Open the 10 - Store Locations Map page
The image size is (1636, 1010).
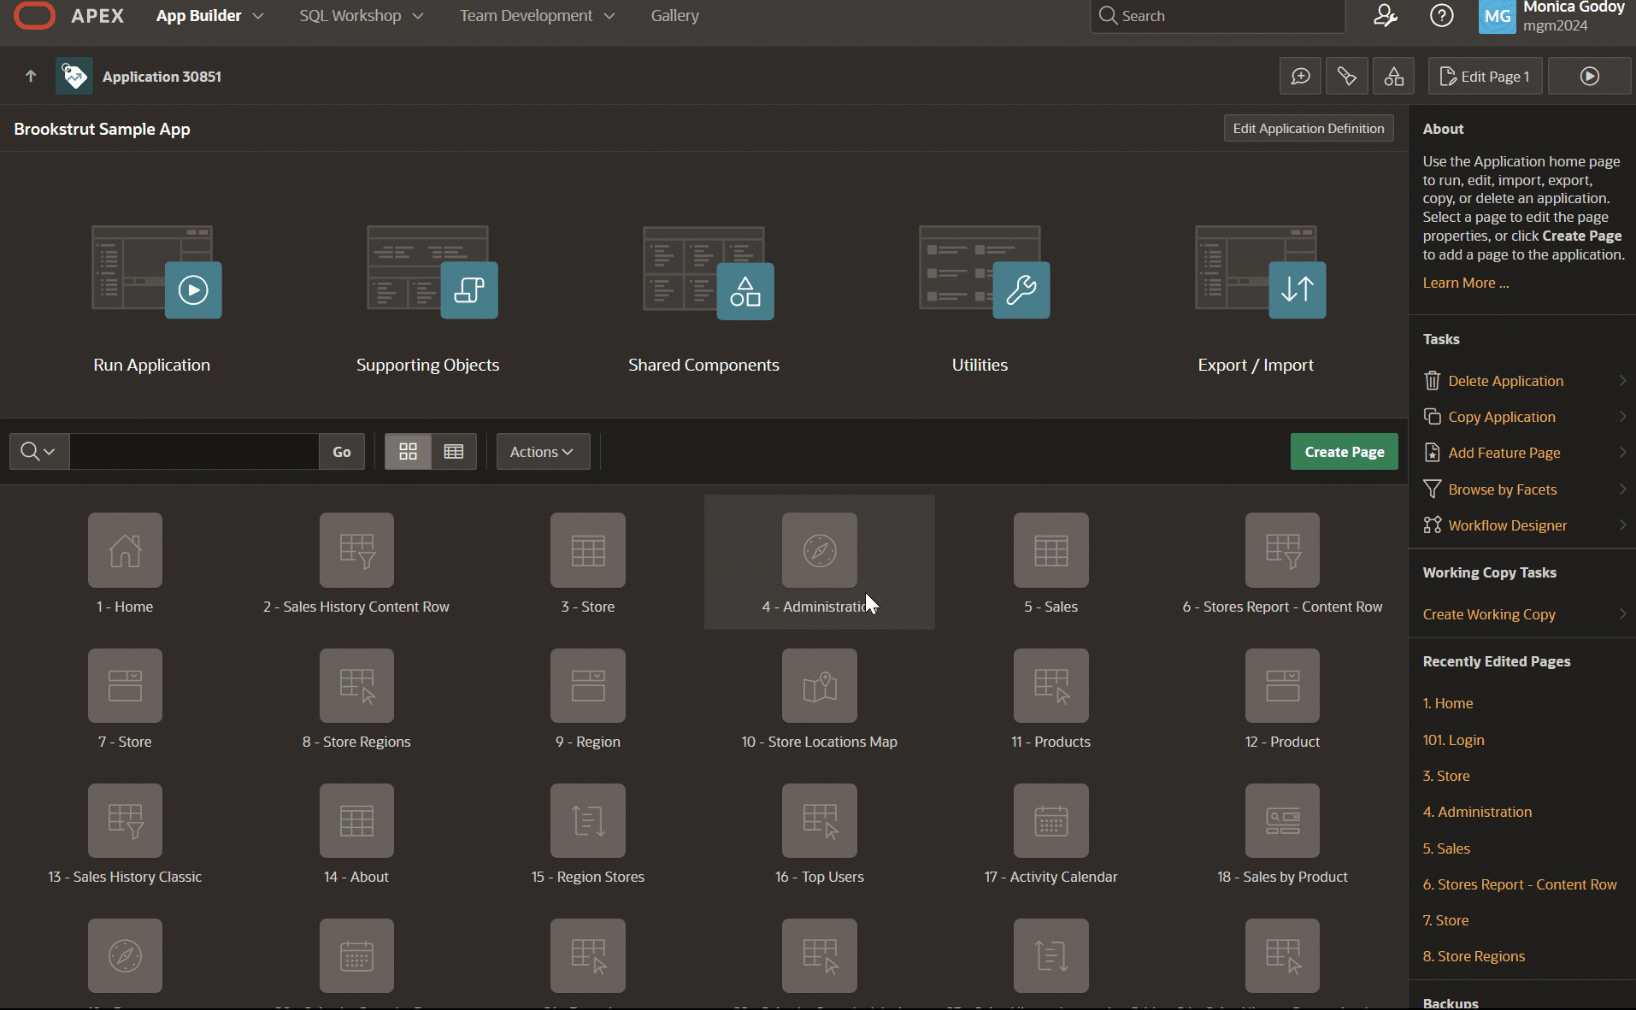819,687
